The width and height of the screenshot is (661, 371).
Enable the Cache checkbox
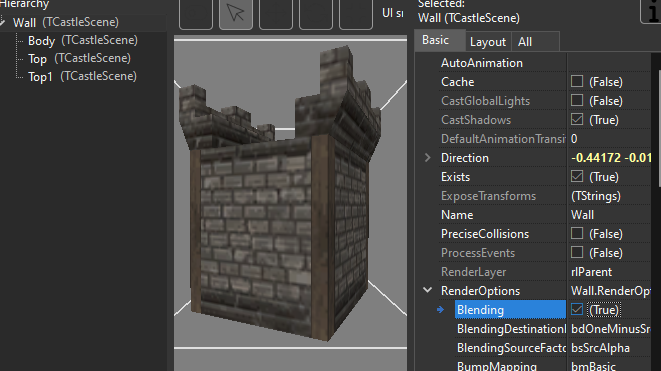(x=577, y=81)
